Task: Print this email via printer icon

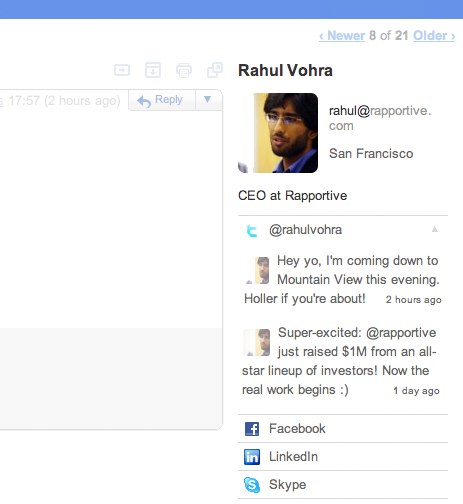Action: [x=184, y=70]
